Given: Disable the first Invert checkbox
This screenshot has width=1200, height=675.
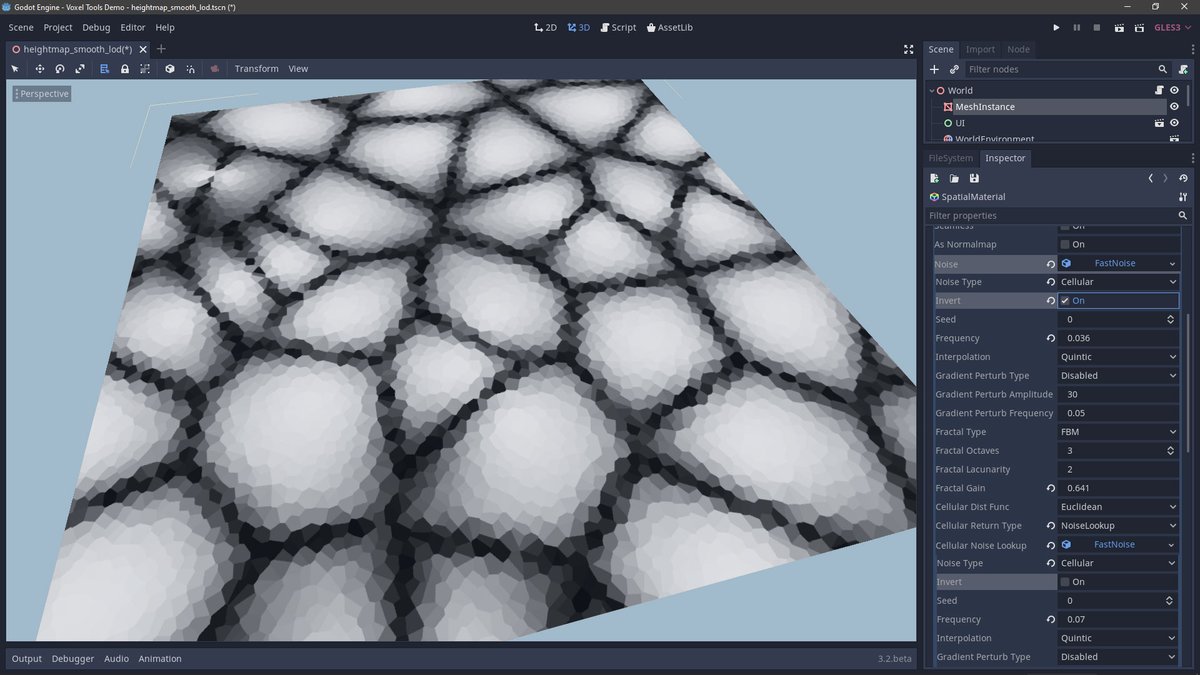Looking at the screenshot, I should 1065,301.
